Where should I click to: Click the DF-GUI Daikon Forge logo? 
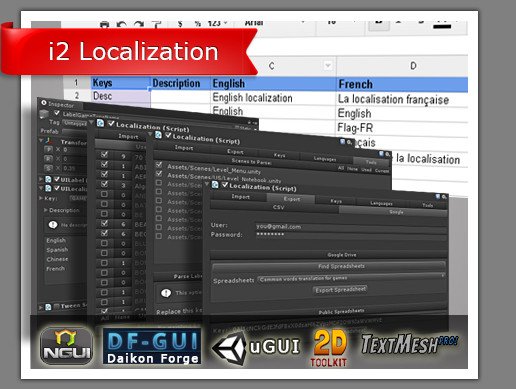coord(152,345)
